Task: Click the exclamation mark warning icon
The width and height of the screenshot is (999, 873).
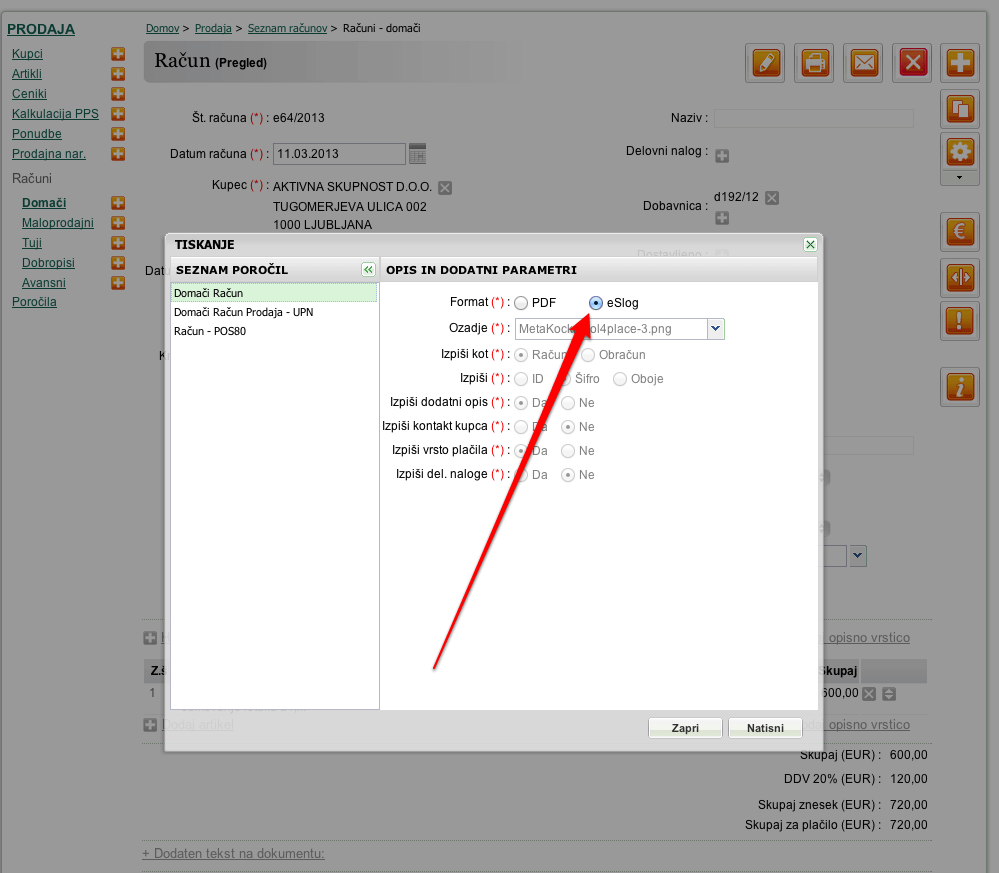Action: [x=960, y=321]
